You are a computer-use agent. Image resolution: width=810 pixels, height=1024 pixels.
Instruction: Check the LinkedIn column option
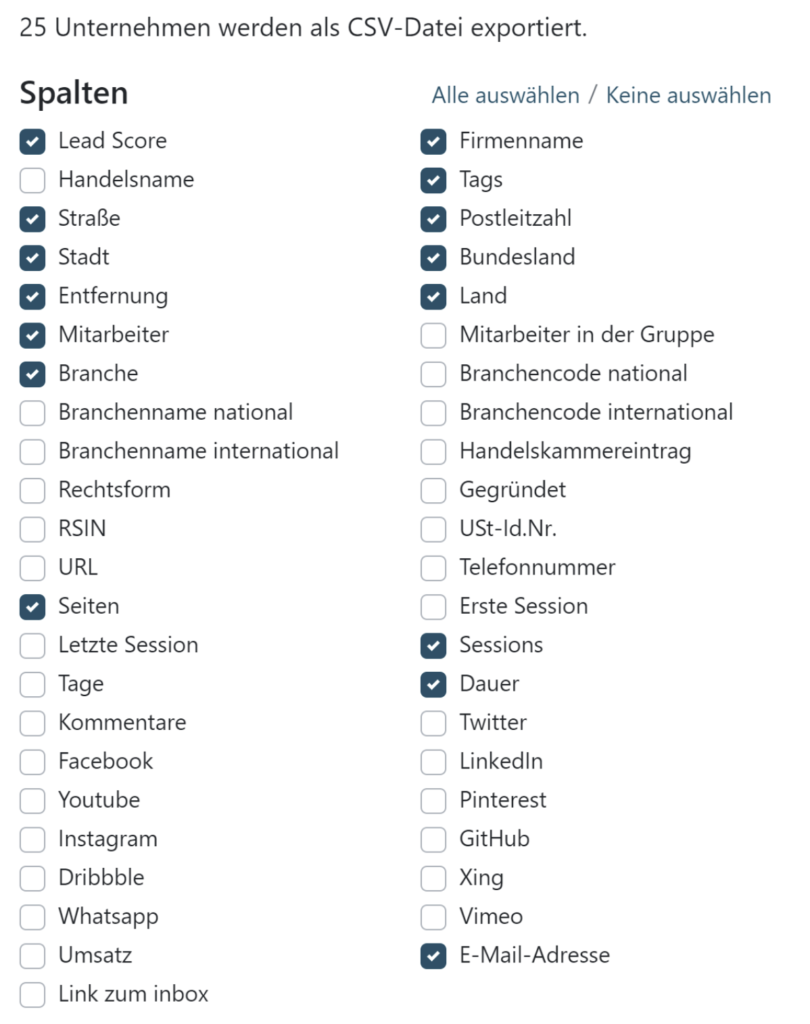434,762
